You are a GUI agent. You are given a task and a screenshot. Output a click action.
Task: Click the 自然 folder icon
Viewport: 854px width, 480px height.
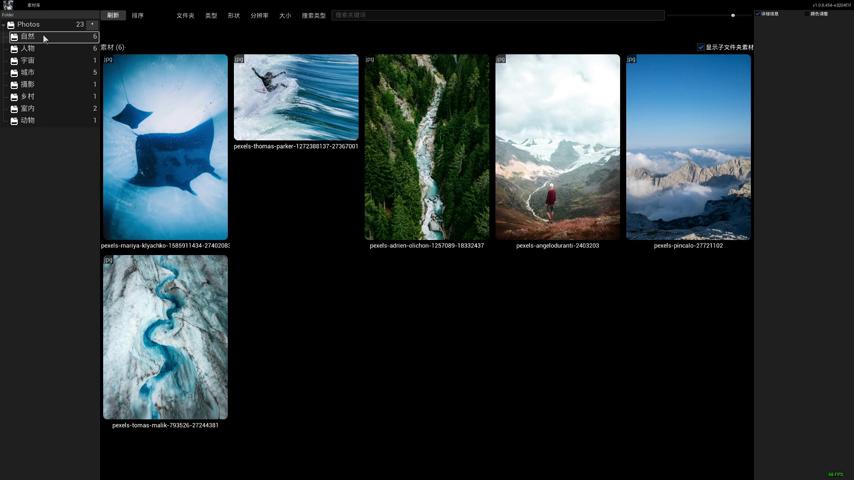click(x=14, y=37)
